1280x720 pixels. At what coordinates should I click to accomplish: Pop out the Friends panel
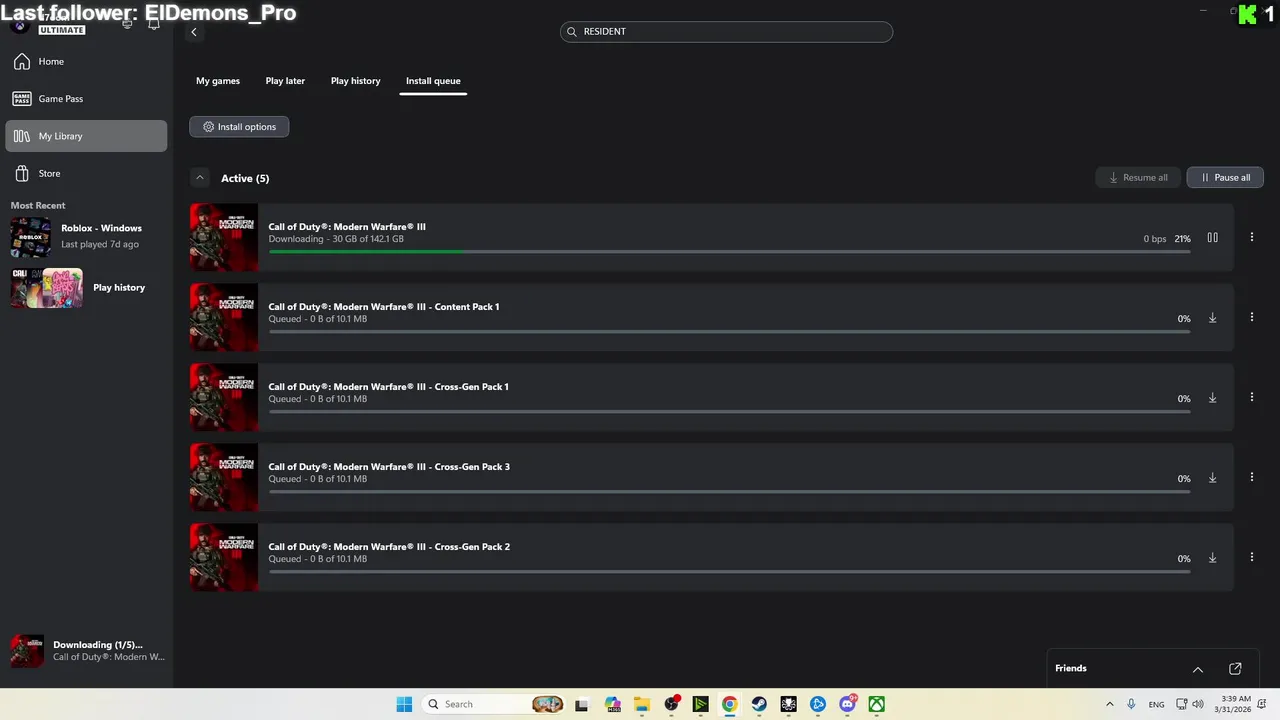[x=1235, y=668]
